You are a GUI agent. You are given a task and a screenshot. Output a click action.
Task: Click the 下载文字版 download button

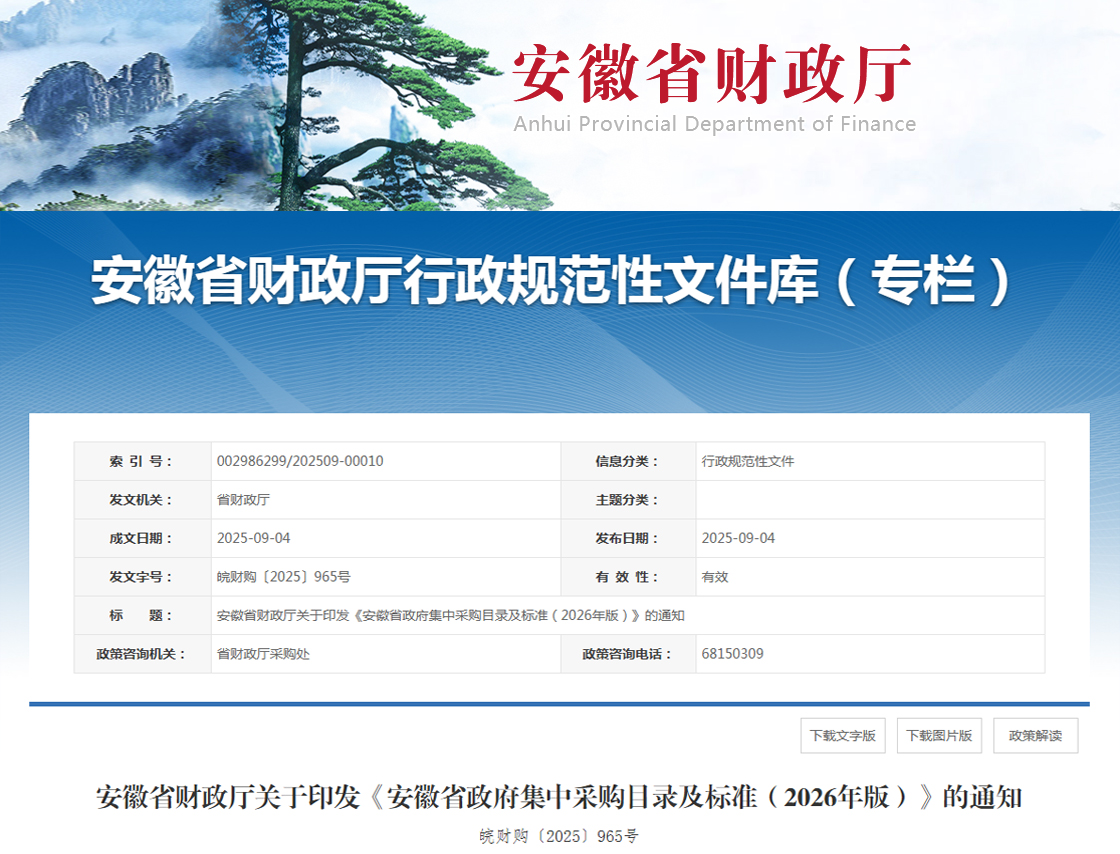[845, 735]
